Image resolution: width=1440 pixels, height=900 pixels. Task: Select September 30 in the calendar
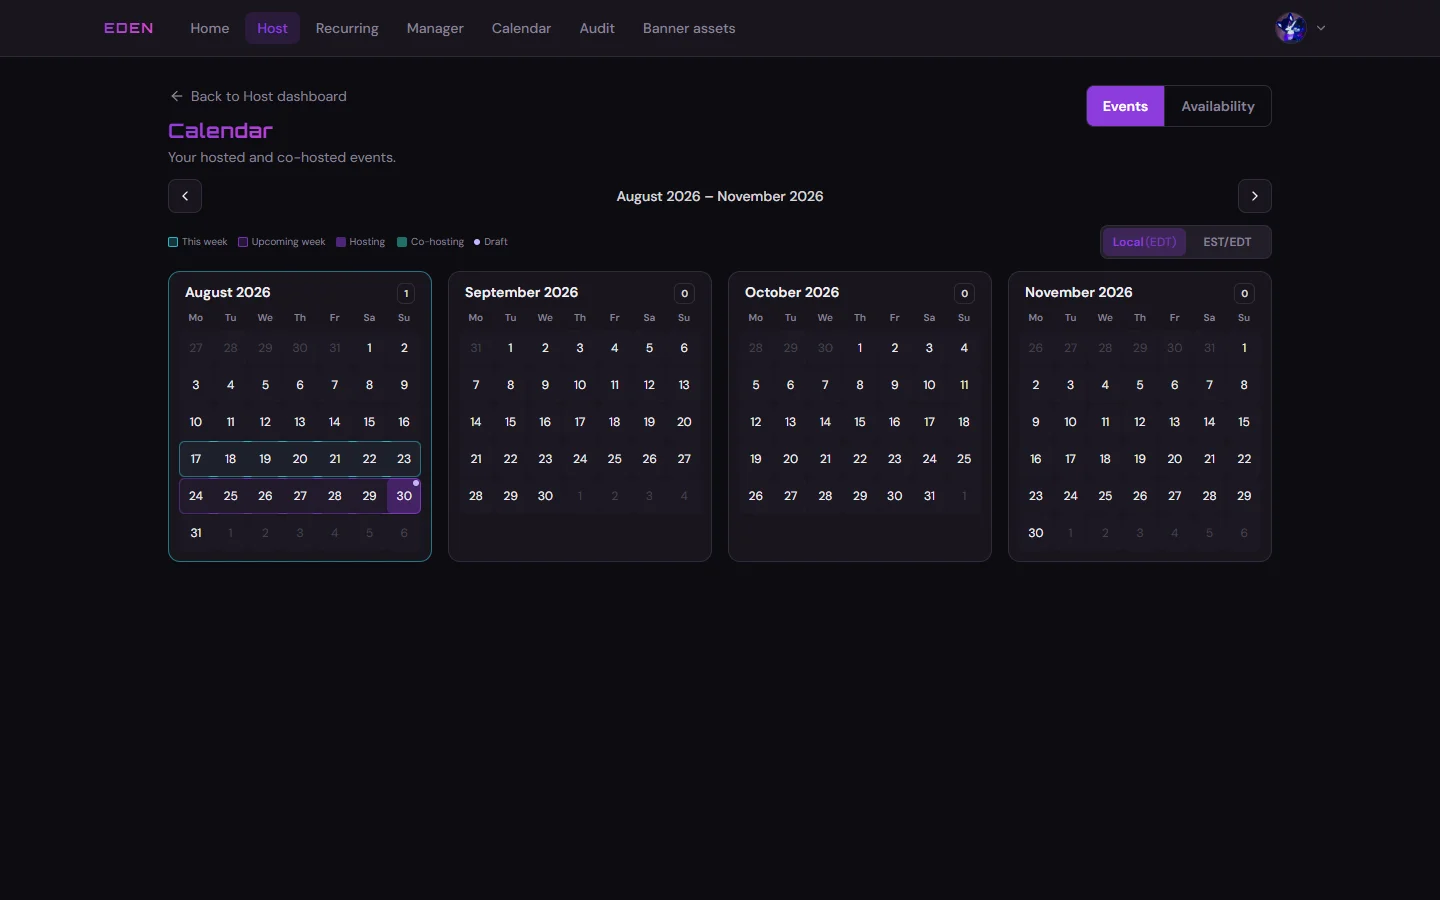pyautogui.click(x=545, y=496)
